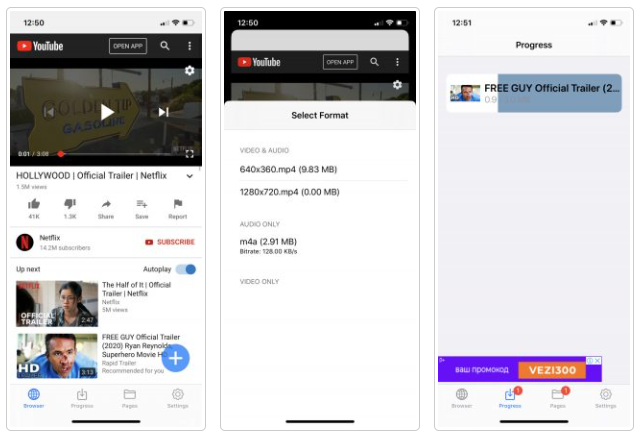Screen dimensions: 640x440
Task: Switch to Pages tab in left screen
Action: pos(130,398)
